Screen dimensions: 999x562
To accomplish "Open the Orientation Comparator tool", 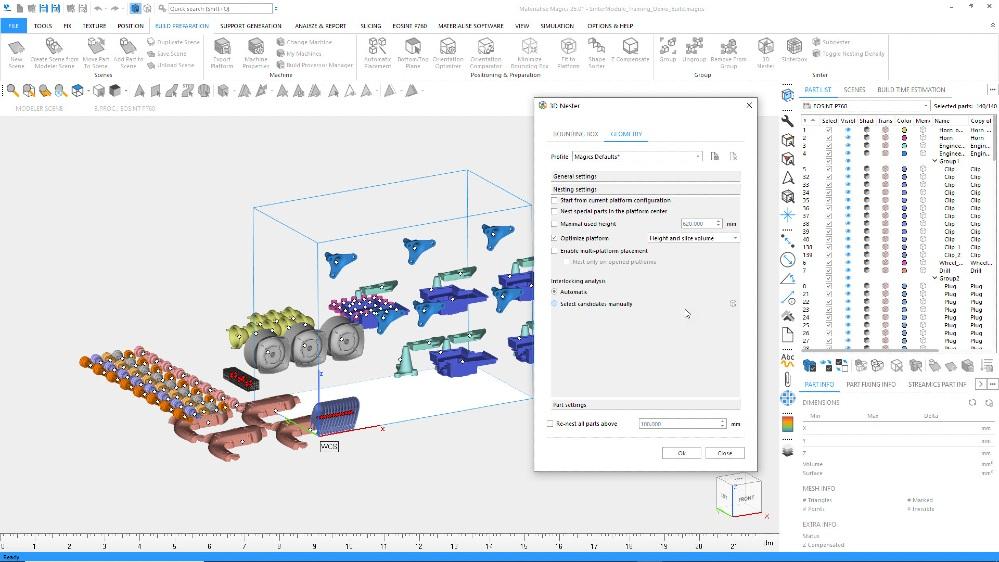I will click(x=486, y=53).
